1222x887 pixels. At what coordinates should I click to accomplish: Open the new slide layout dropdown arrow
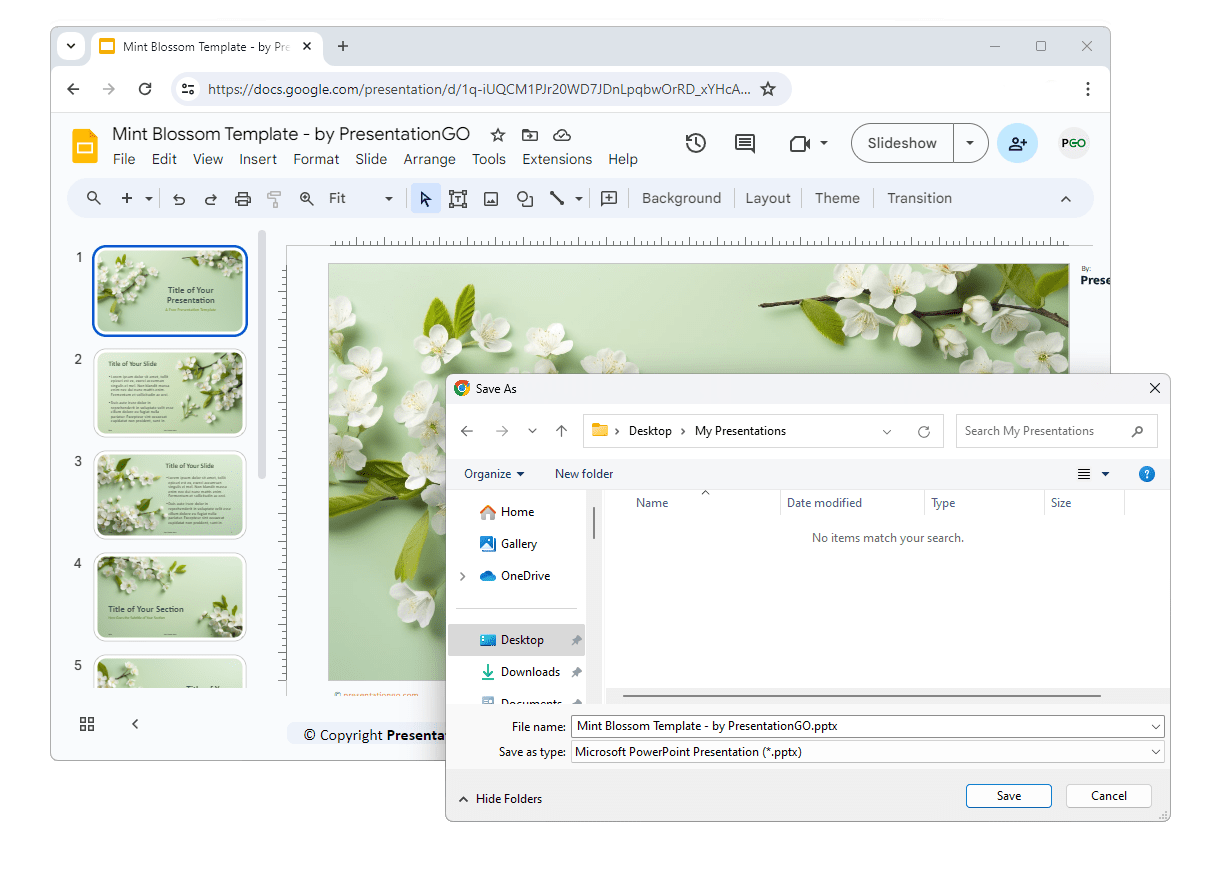pos(149,199)
